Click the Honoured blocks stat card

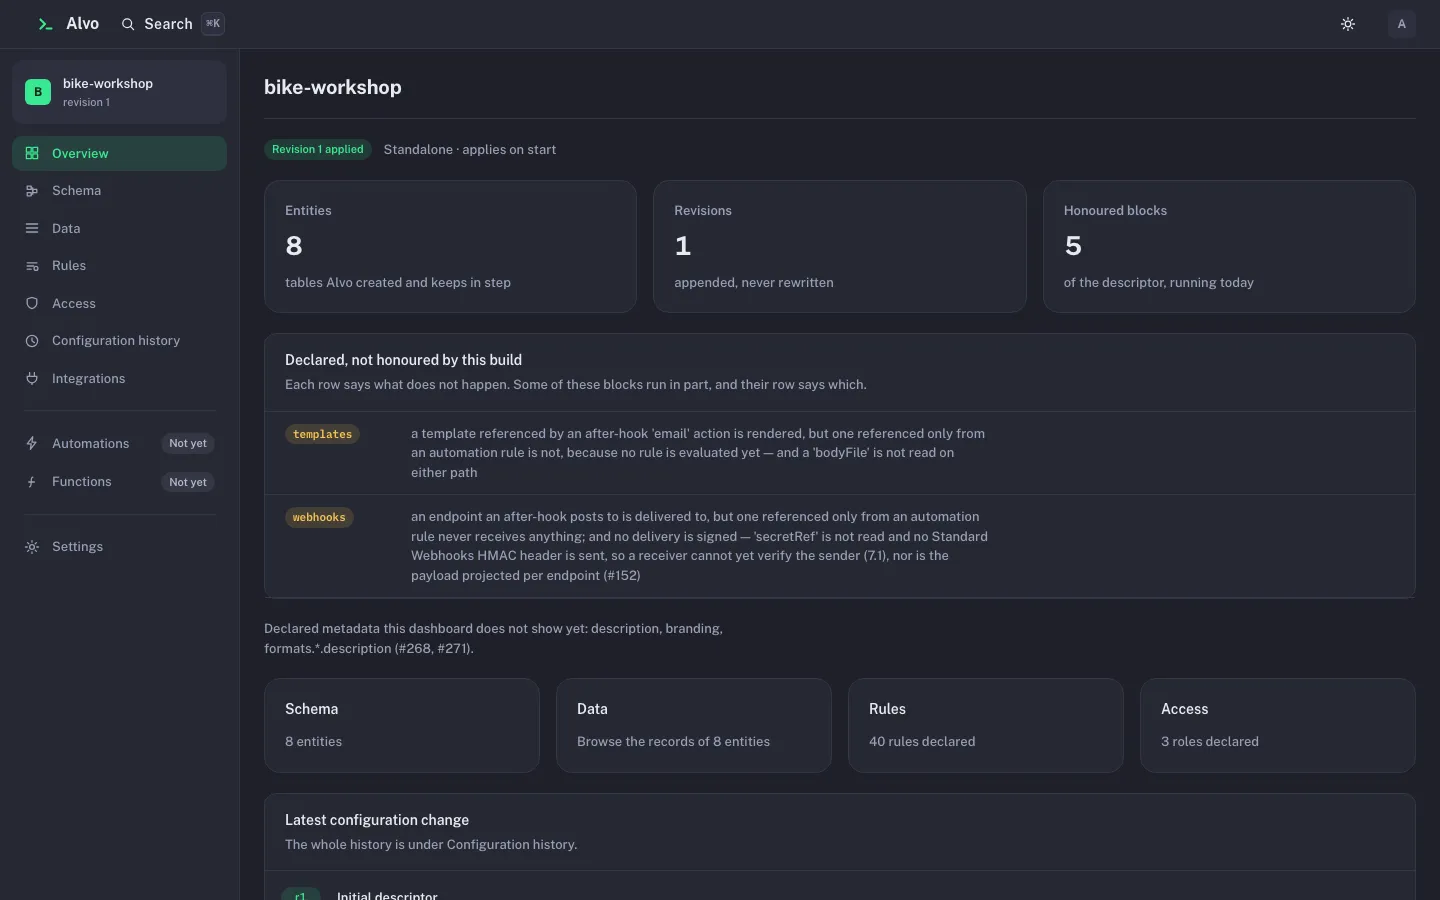[1229, 246]
